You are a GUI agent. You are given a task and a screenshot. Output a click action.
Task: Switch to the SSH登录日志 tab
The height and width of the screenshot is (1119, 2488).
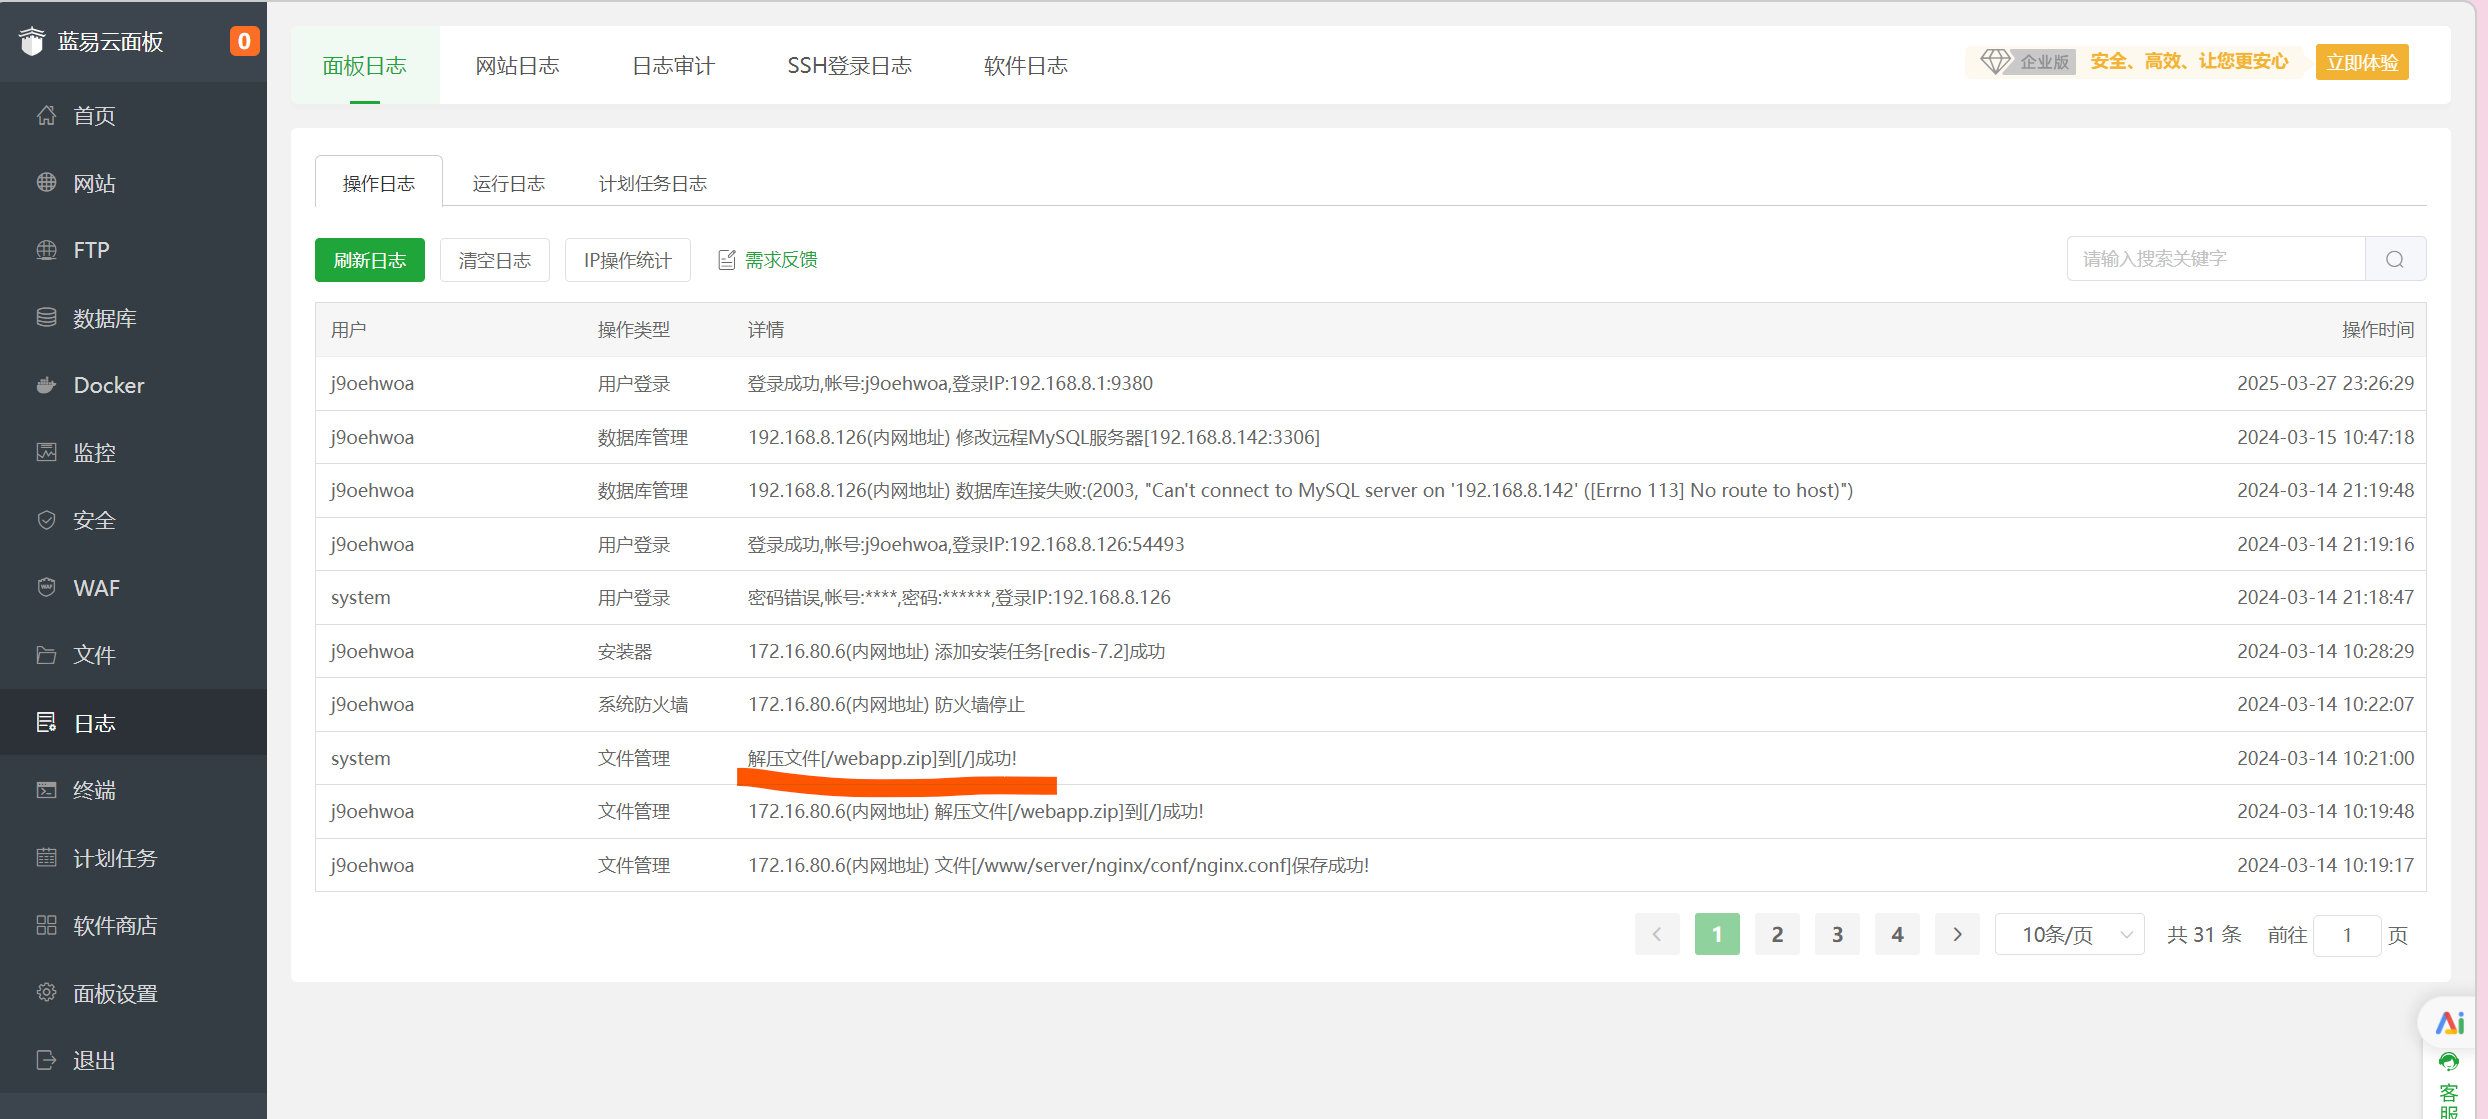[x=849, y=66]
